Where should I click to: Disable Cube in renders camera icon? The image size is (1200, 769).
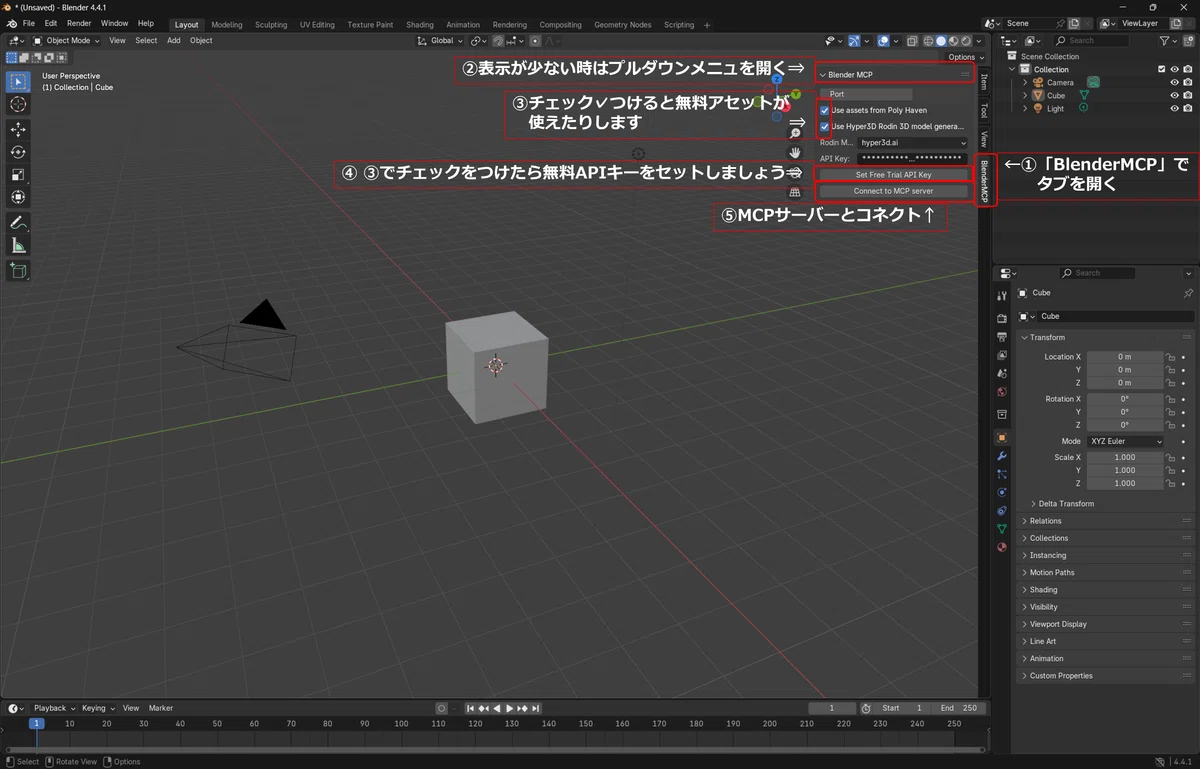point(1187,95)
